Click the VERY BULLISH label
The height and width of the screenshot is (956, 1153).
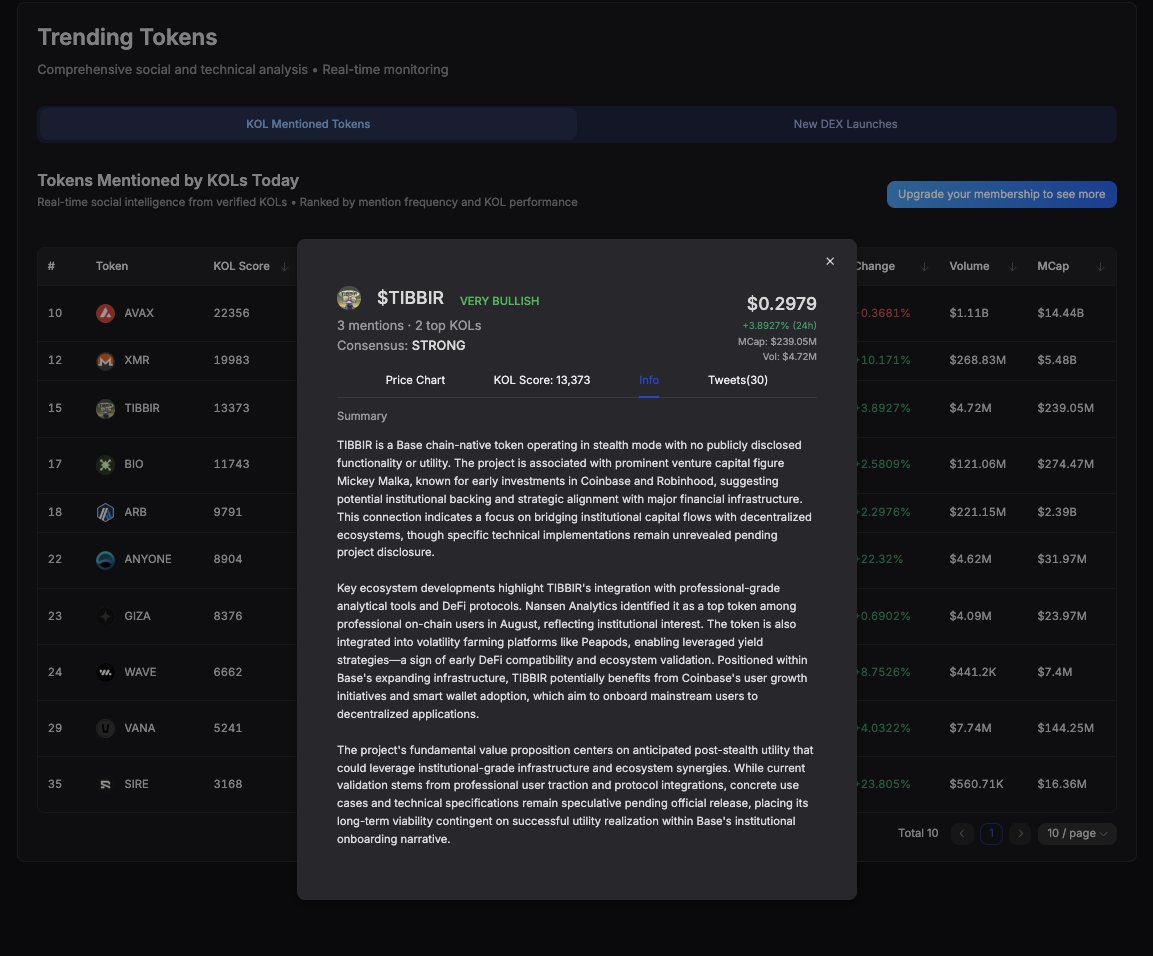click(499, 301)
